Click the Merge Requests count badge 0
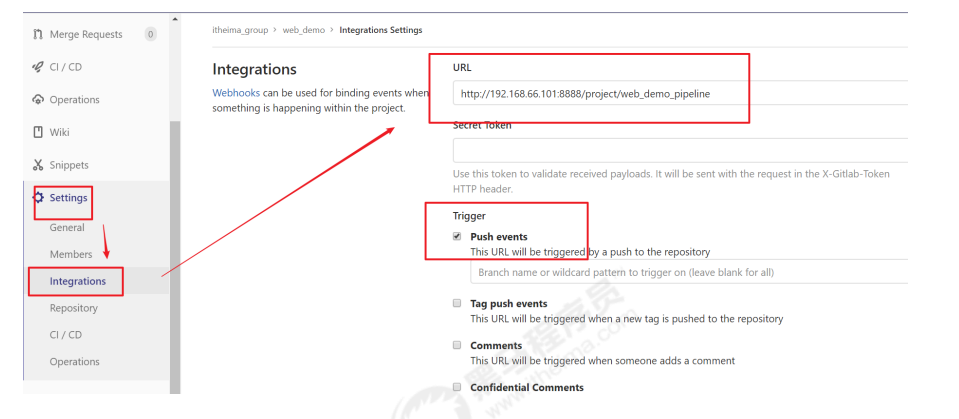Screen dimensions: 959x419 150,34
